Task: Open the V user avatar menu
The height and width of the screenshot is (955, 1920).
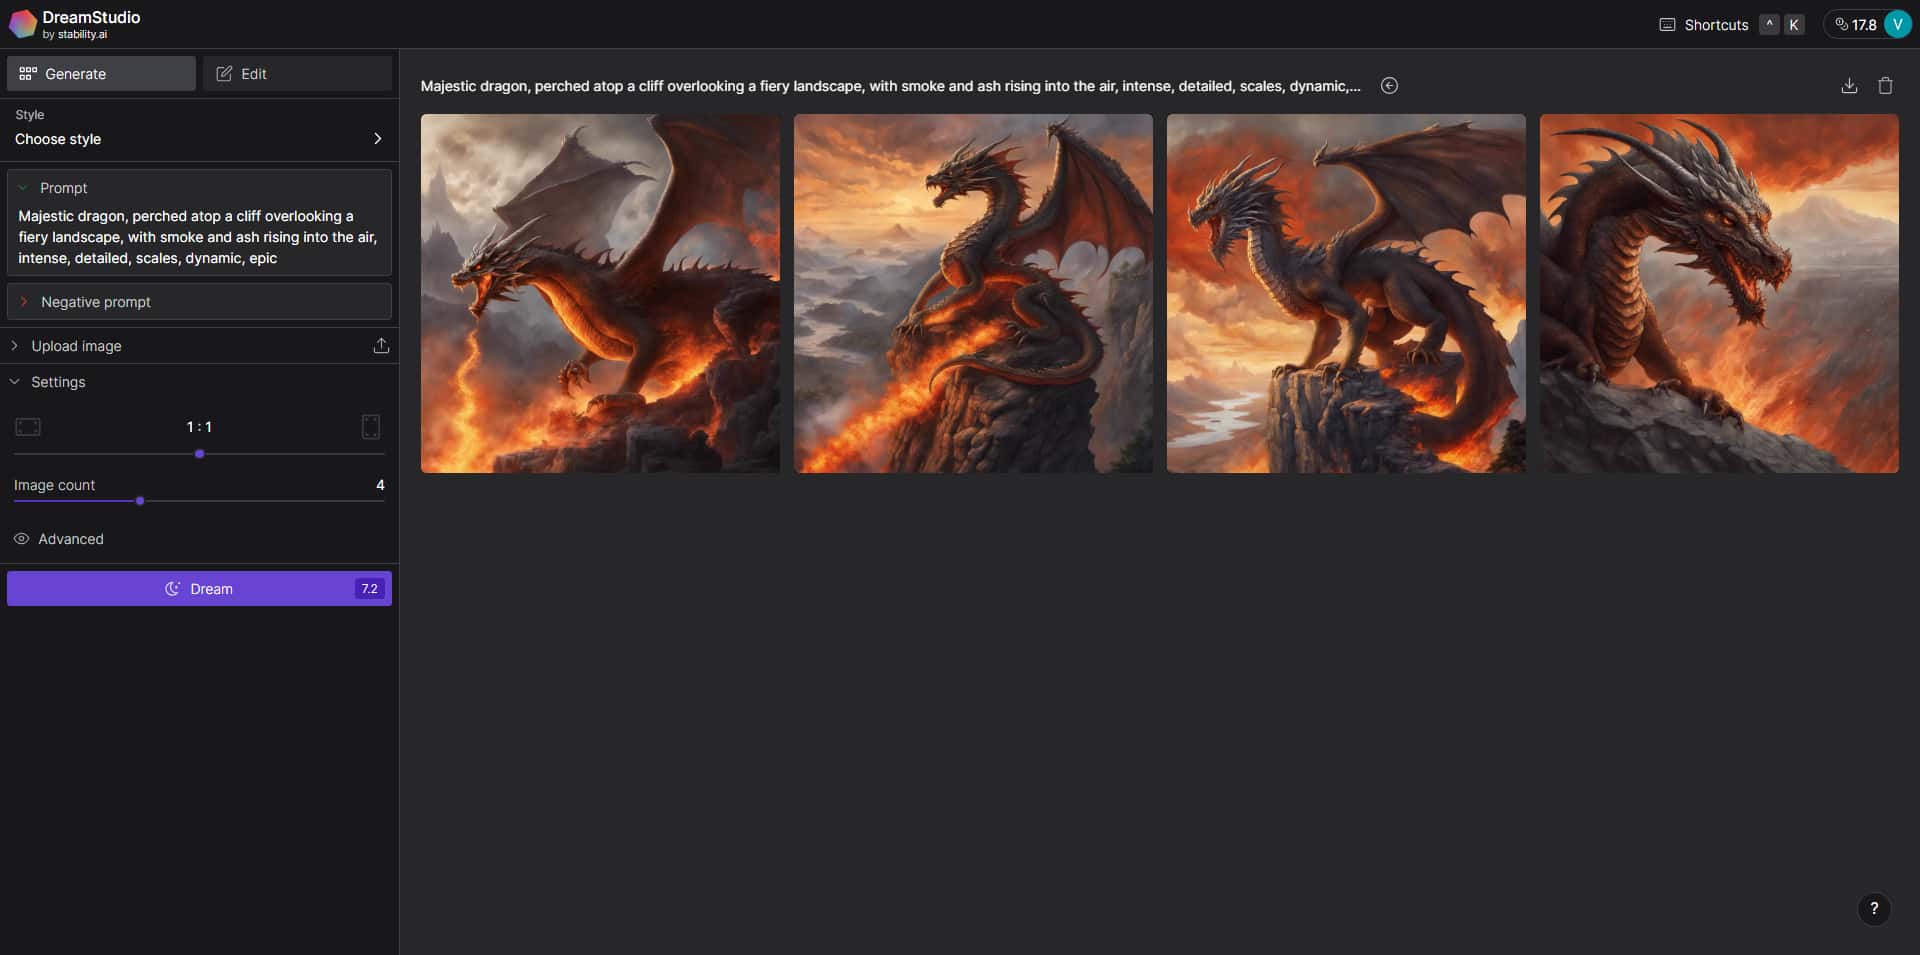Action: coord(1897,24)
